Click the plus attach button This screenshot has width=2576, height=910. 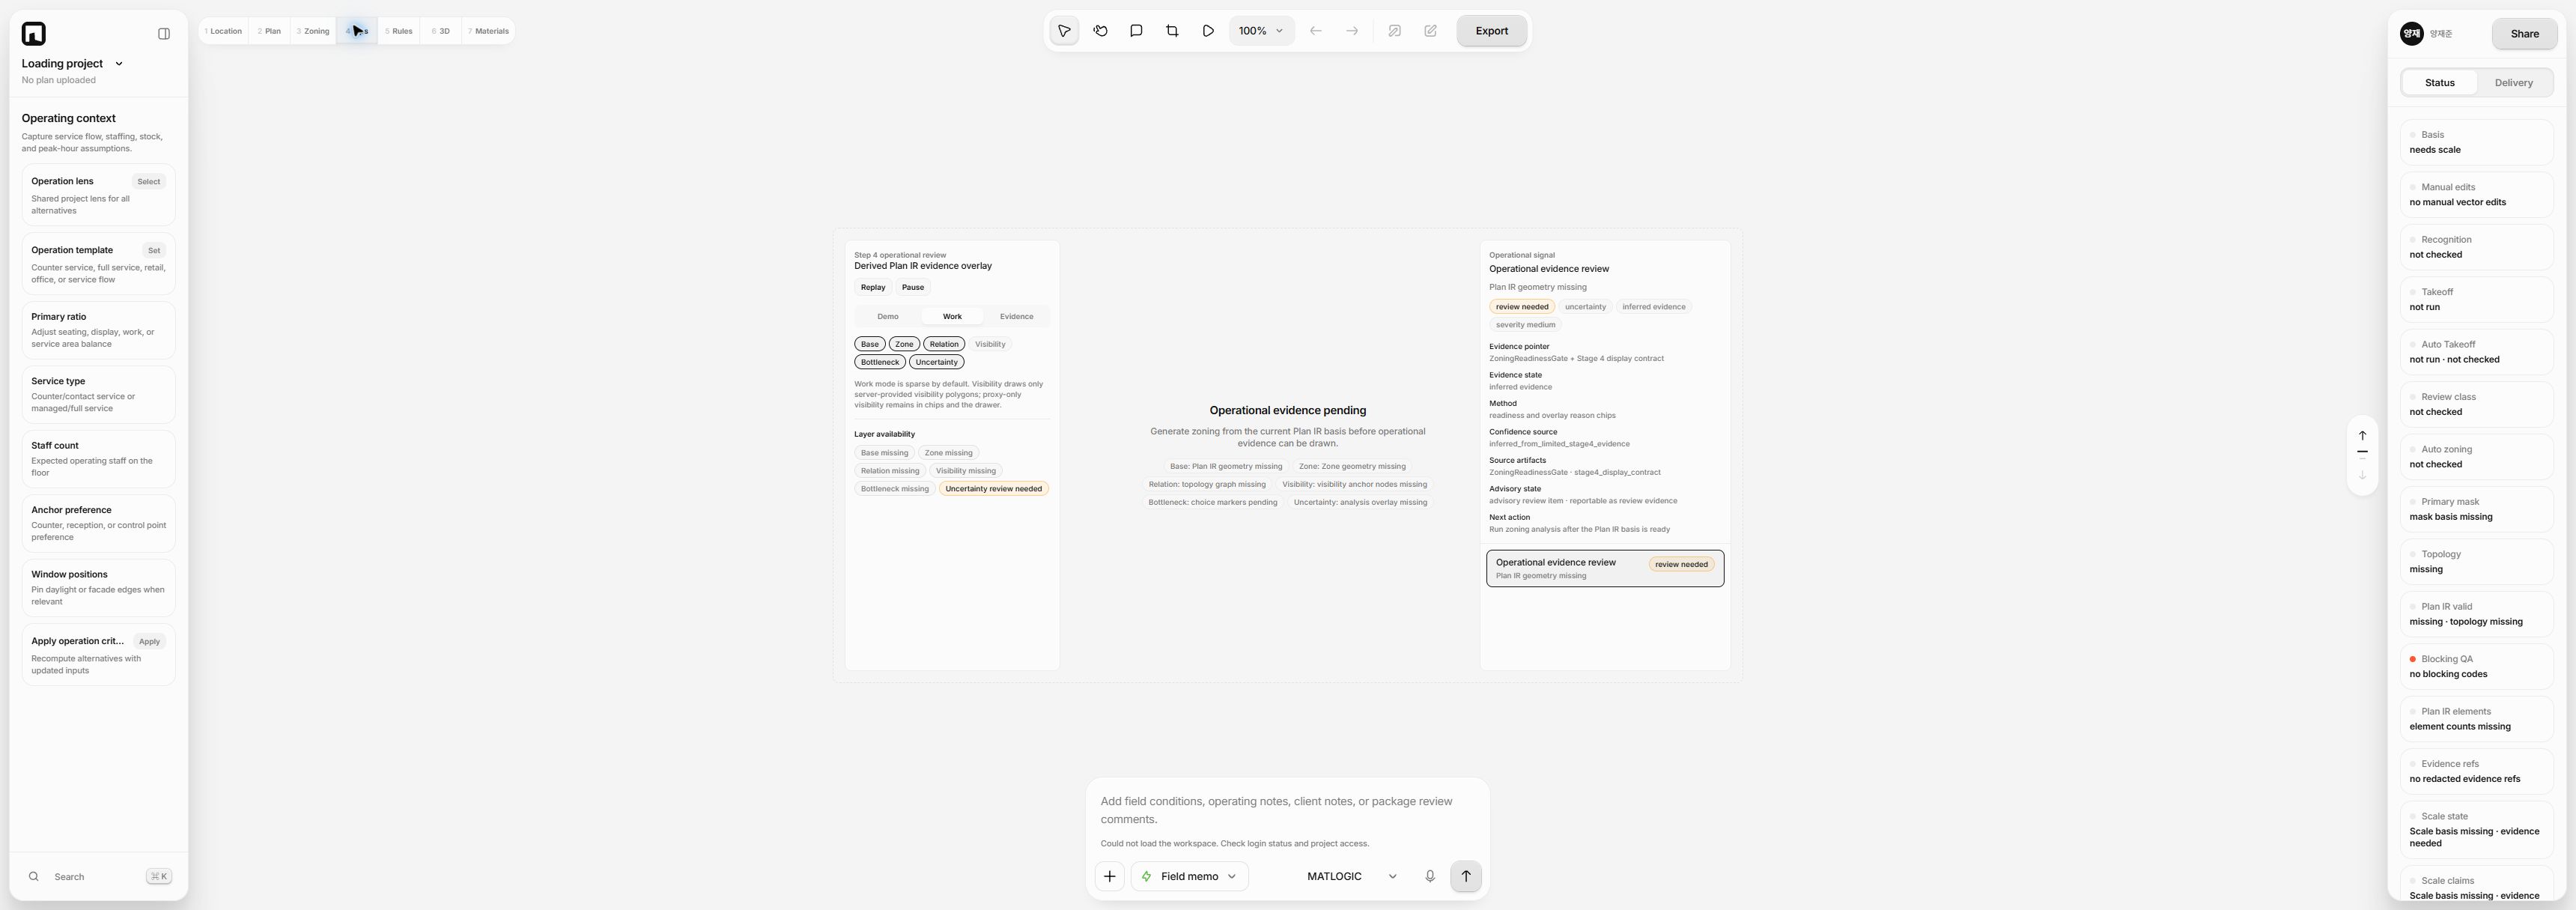click(1109, 876)
